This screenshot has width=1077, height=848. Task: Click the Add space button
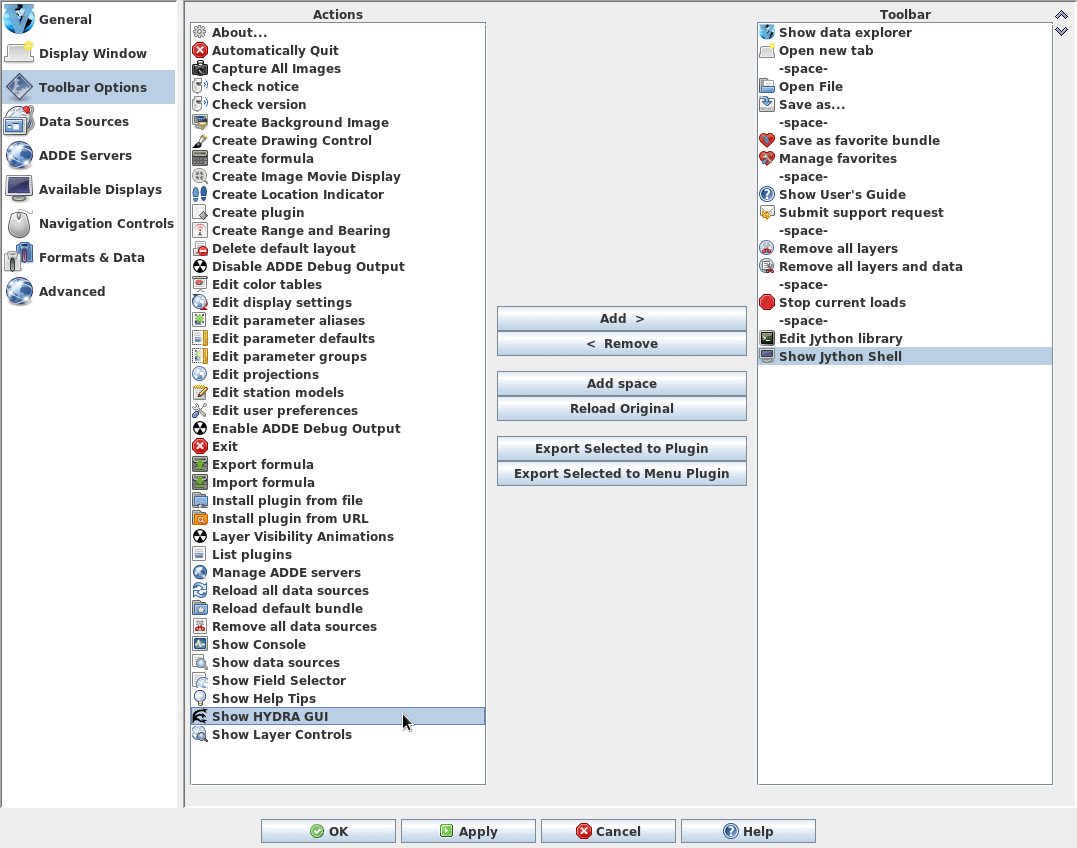pos(622,383)
